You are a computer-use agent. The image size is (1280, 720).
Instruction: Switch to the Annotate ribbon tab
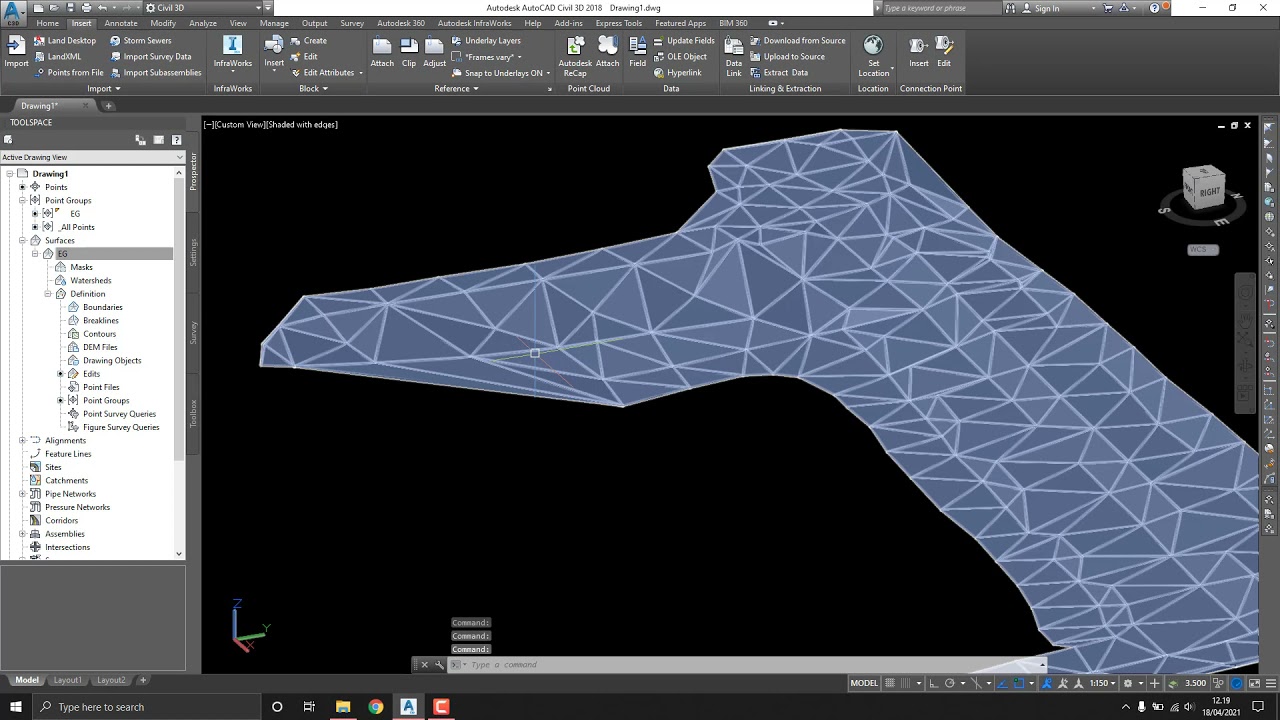coord(121,23)
